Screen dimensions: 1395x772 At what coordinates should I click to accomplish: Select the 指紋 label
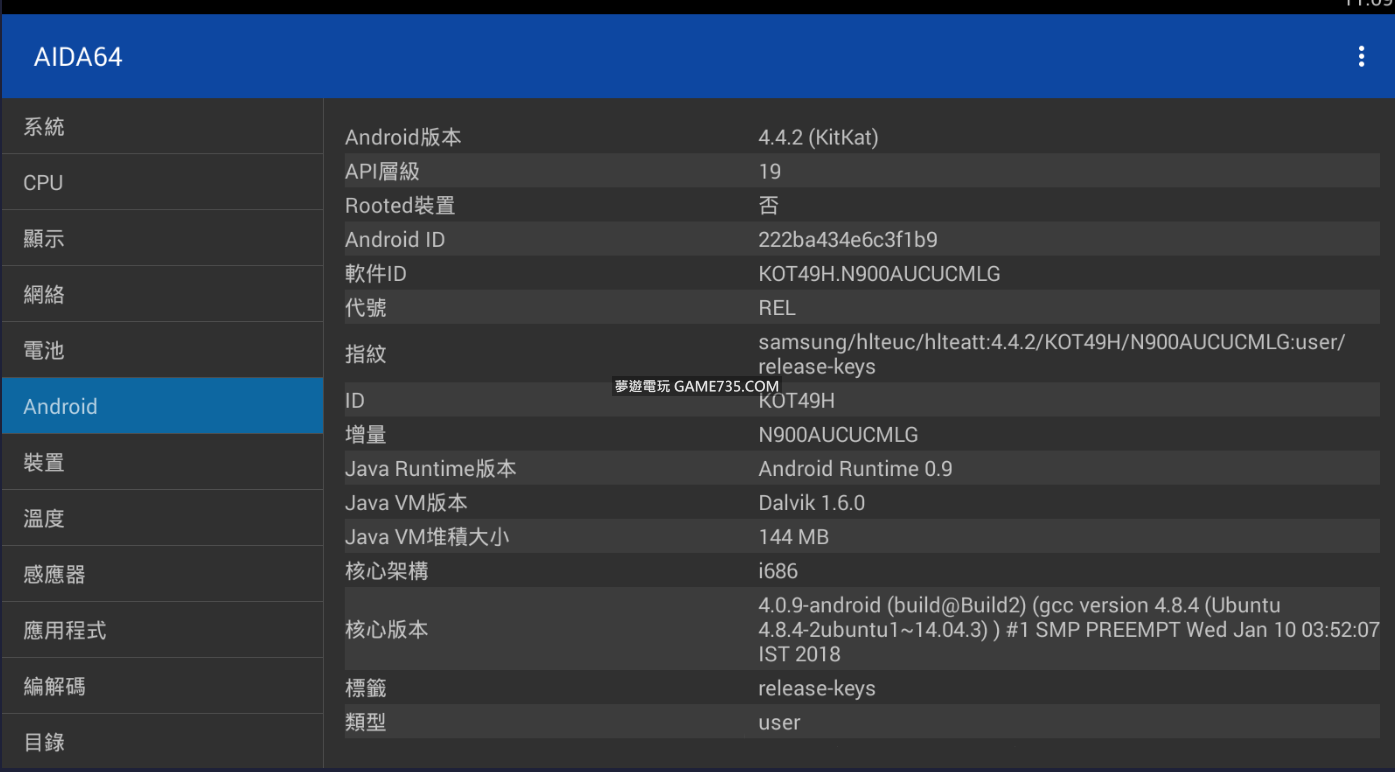pos(366,354)
